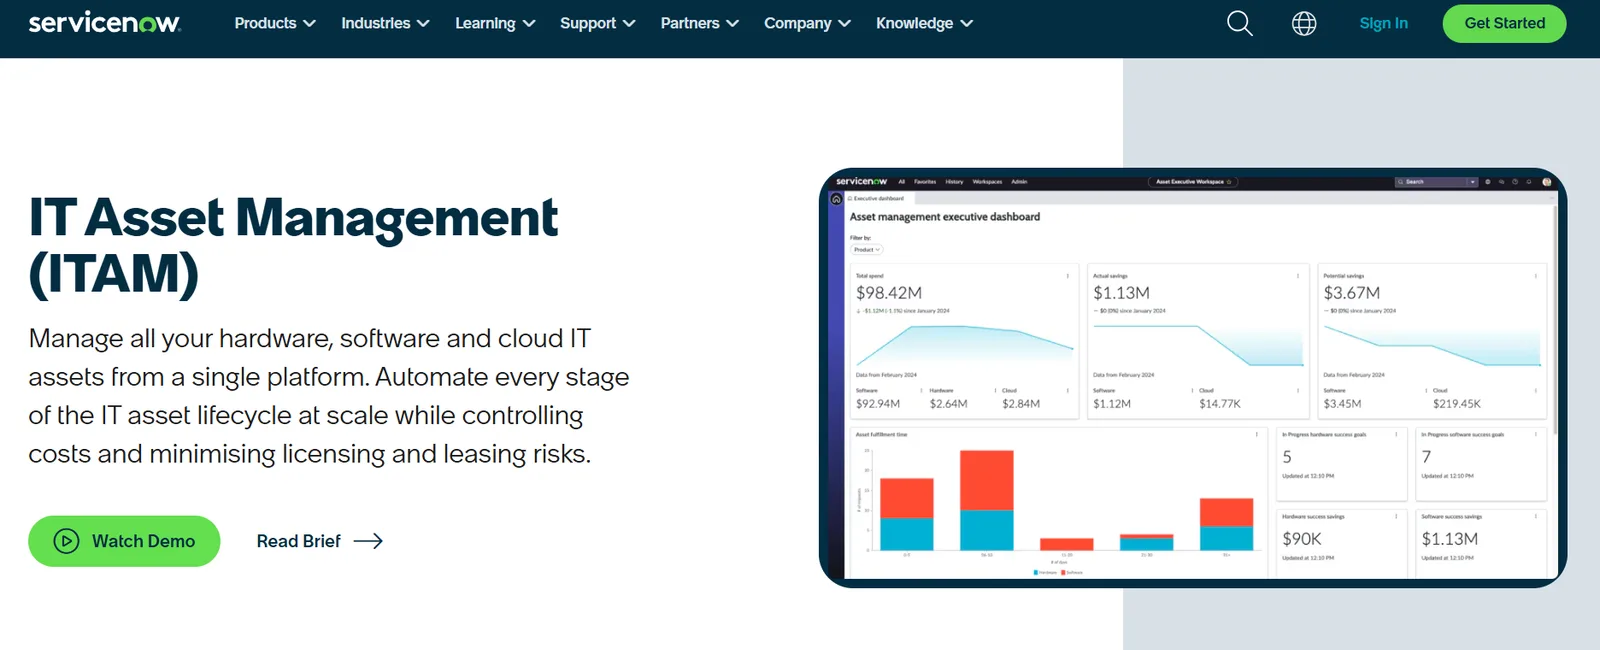Click the "$98.42M" total spend value

click(x=889, y=293)
